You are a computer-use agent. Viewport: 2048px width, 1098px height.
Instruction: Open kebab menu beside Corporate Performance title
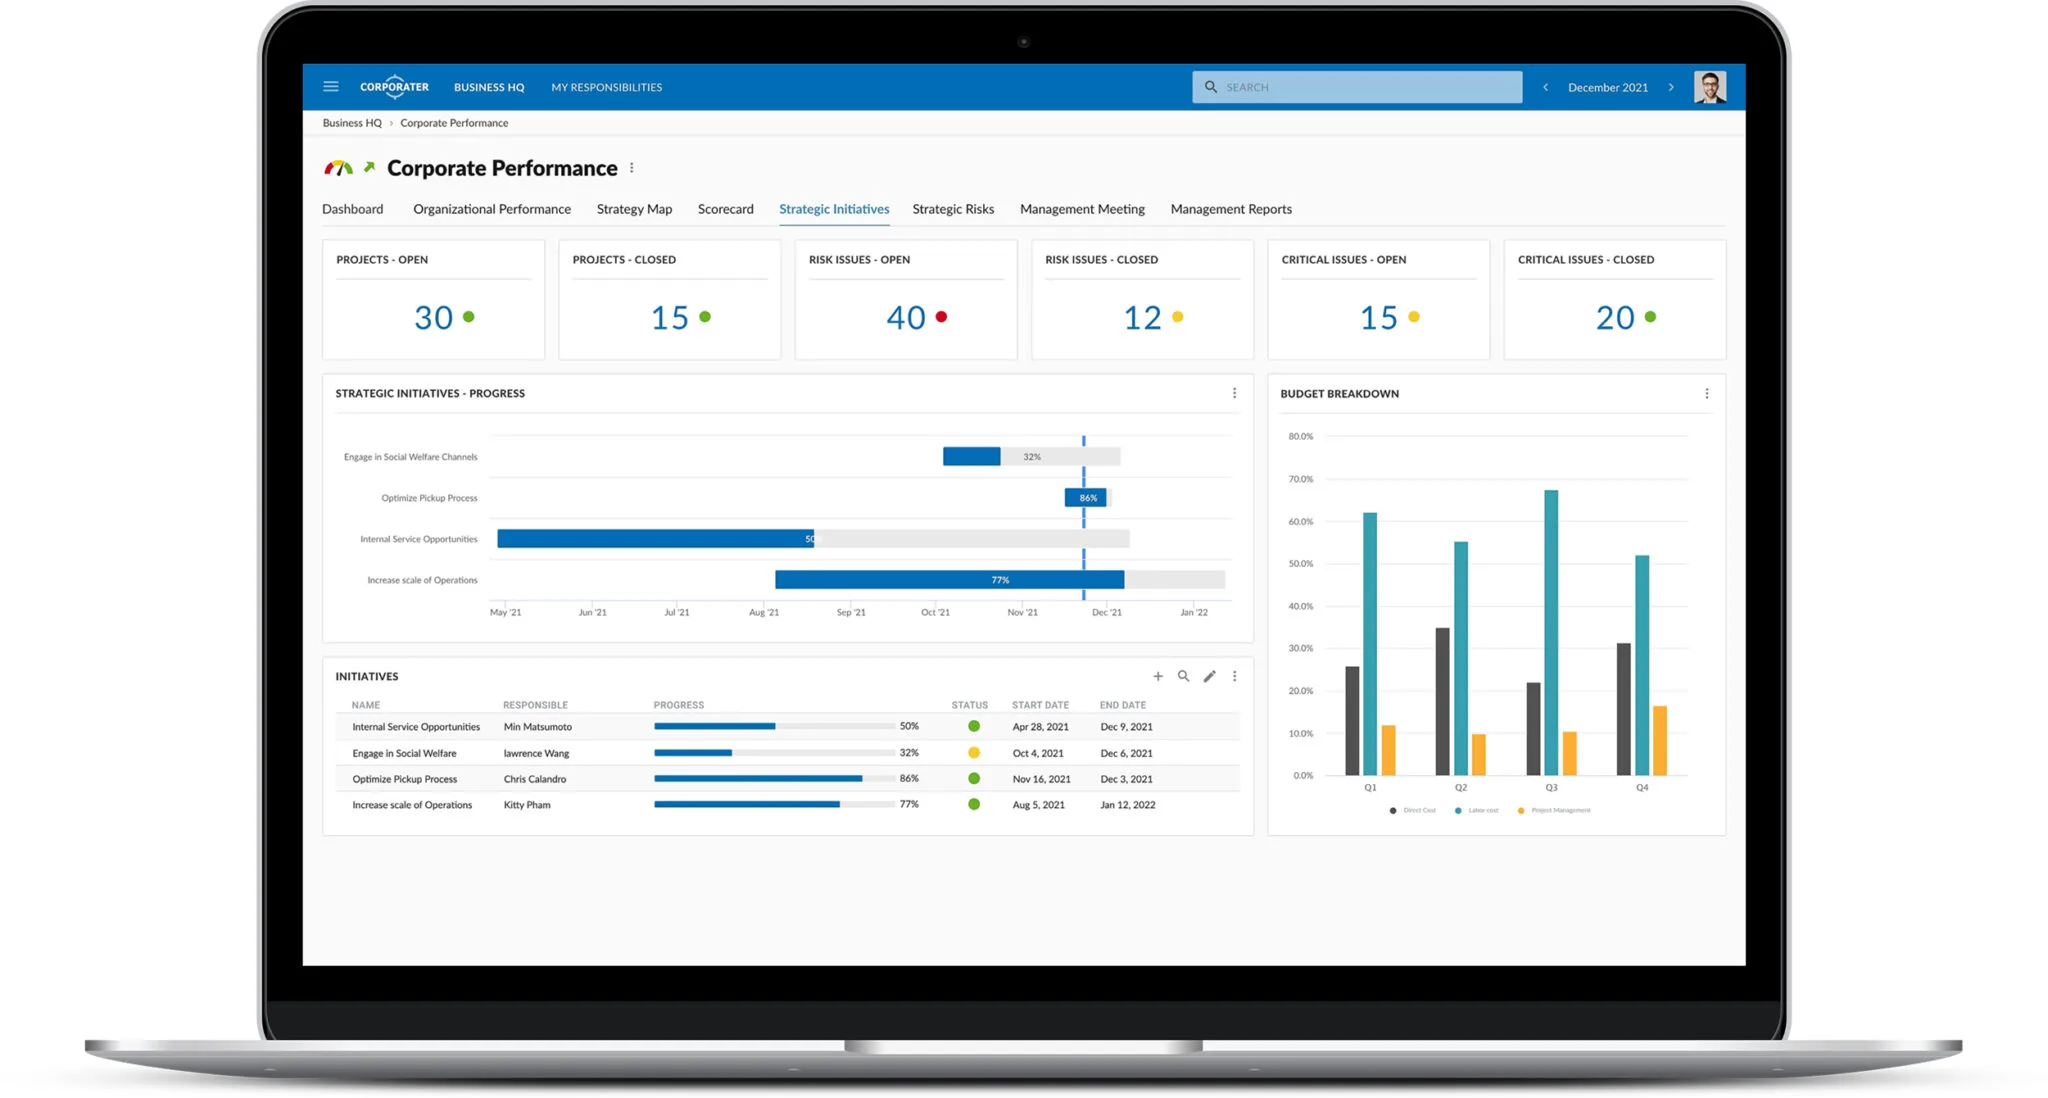click(631, 168)
